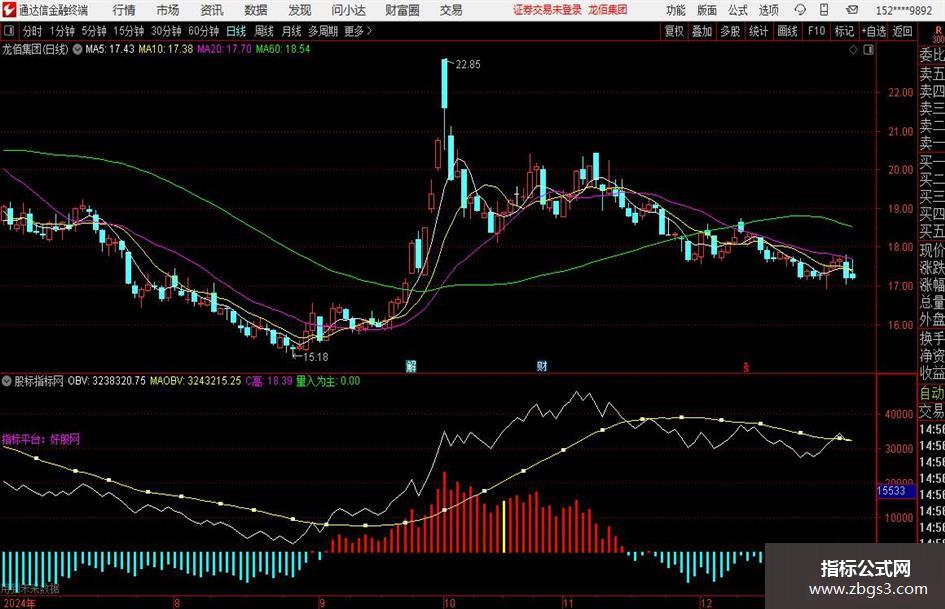Open the F10 company info button
The width and height of the screenshot is (945, 609).
click(817, 31)
